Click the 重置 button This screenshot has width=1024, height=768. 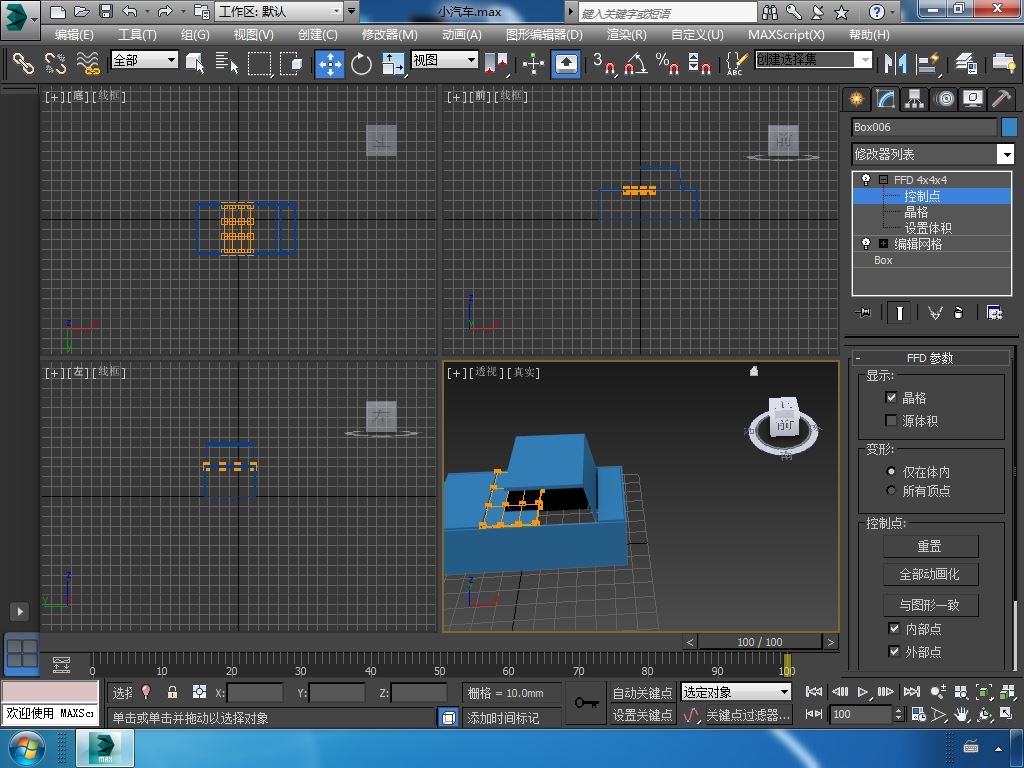tap(930, 546)
